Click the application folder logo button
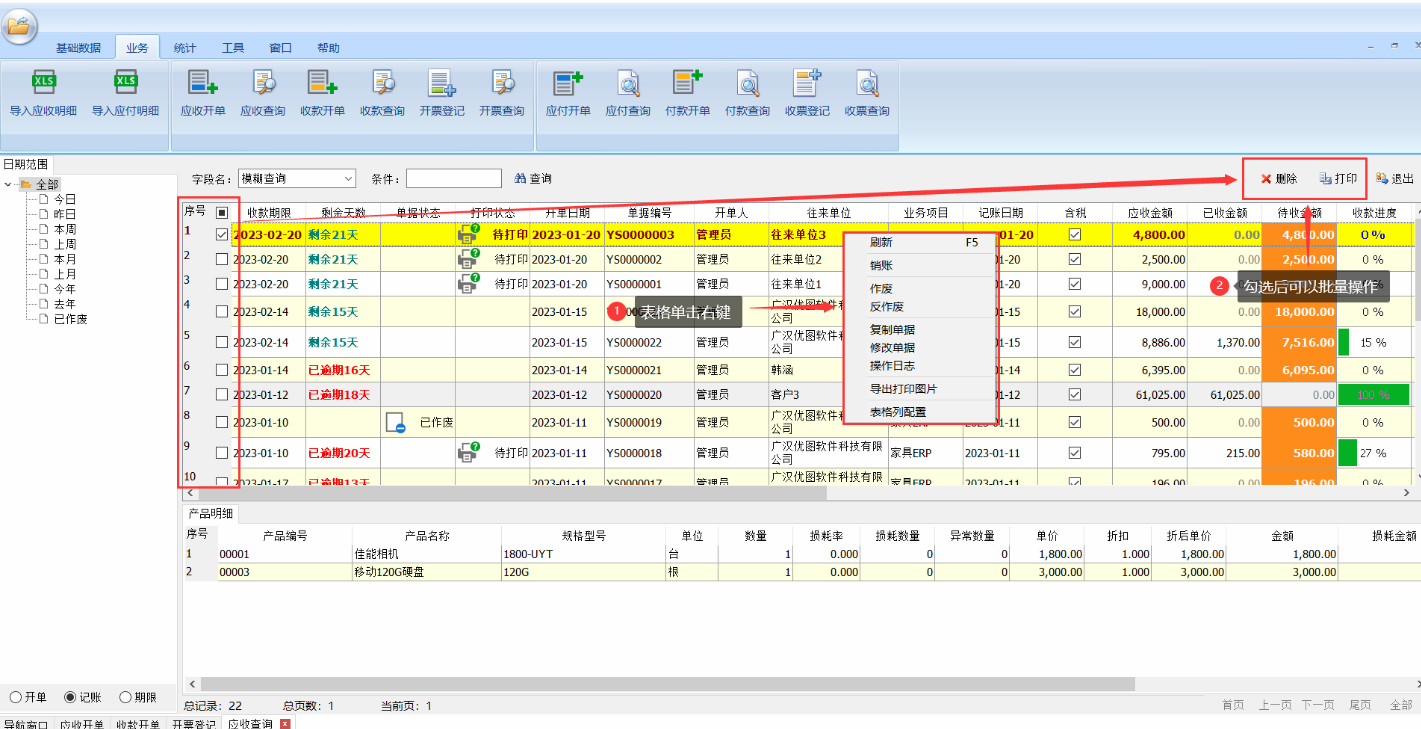Image resolution: width=1421 pixels, height=729 pixels. point(19,25)
